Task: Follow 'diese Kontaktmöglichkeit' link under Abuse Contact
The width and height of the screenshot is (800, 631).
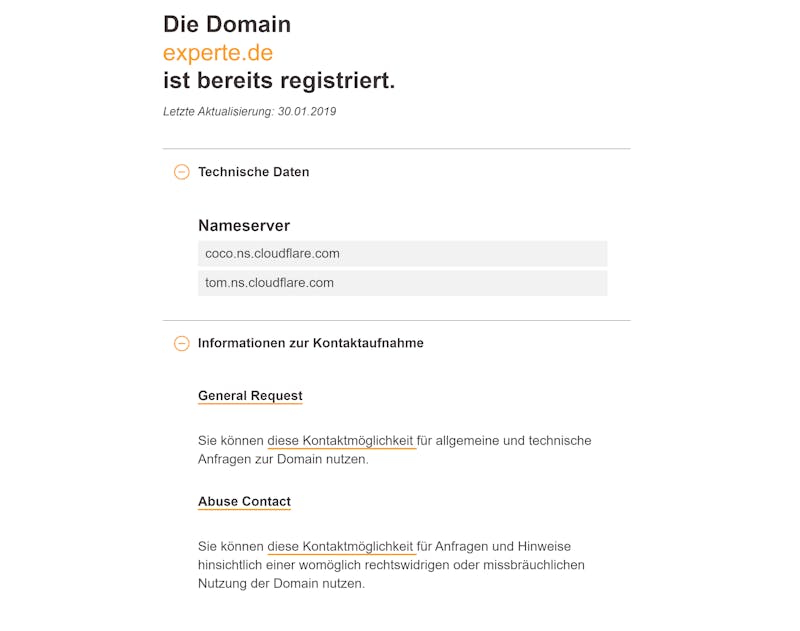Action: [340, 546]
